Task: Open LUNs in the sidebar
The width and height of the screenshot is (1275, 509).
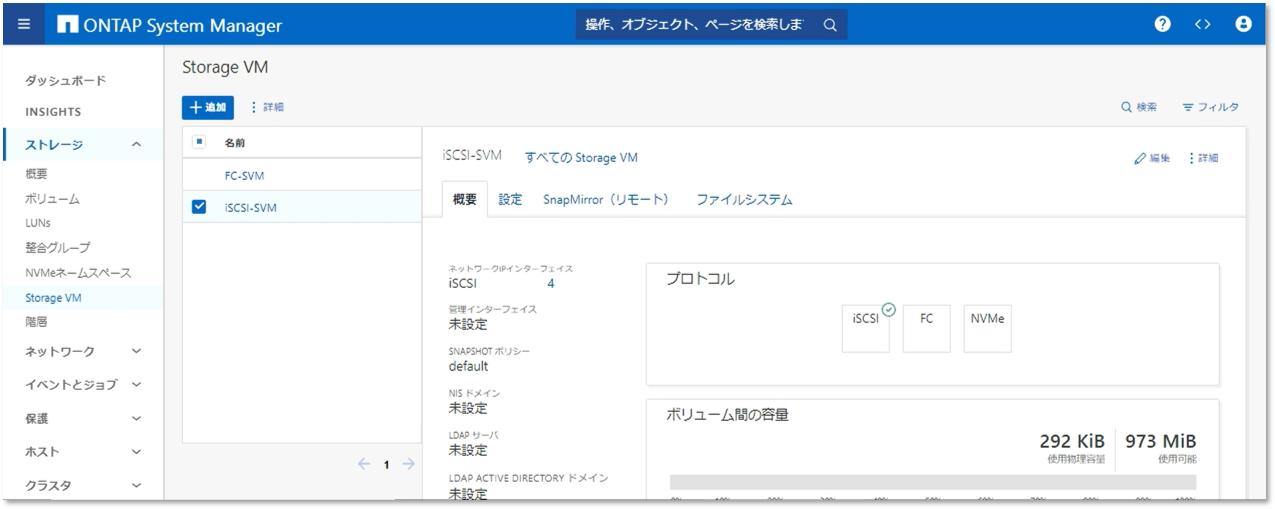Action: tap(38, 223)
